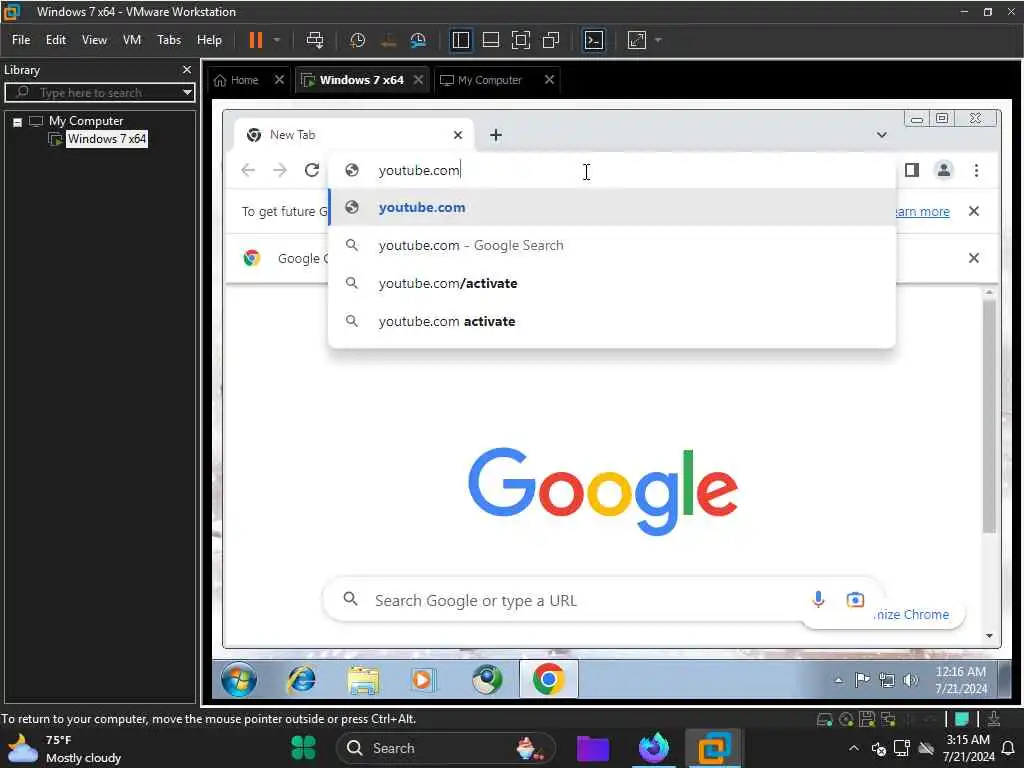
Task: Switch to Unity mode
Action: pos(551,40)
